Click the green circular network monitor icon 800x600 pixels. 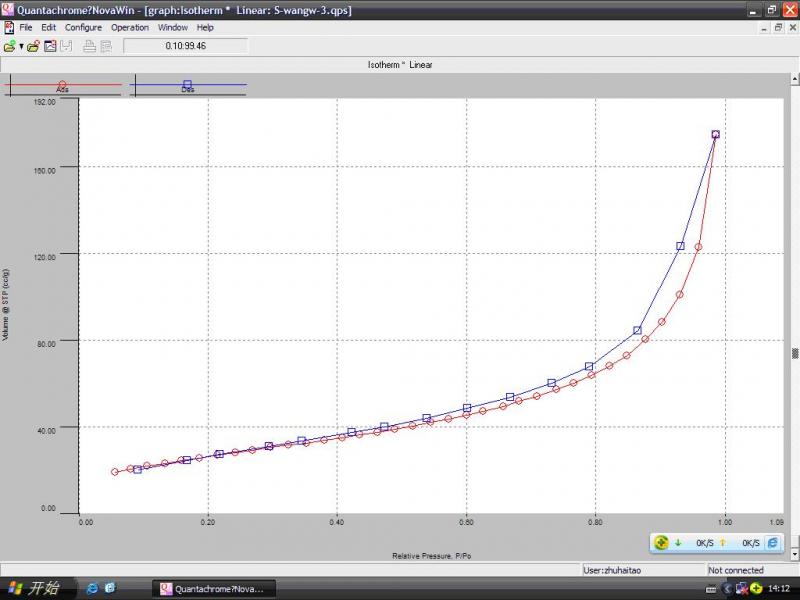[661, 543]
